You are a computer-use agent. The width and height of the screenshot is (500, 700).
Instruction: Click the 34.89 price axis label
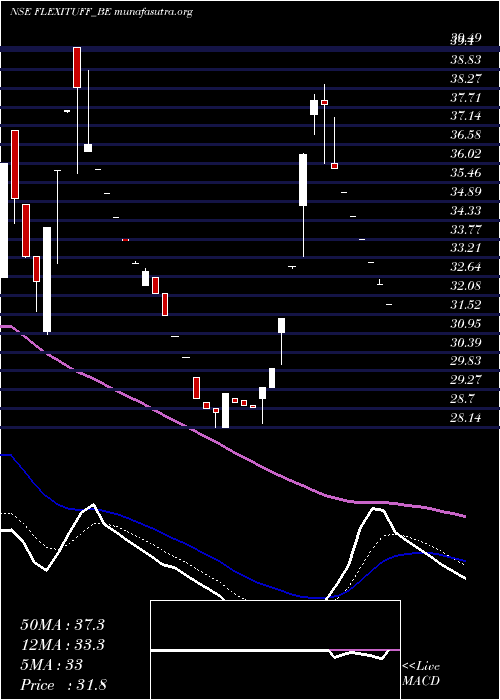point(466,192)
